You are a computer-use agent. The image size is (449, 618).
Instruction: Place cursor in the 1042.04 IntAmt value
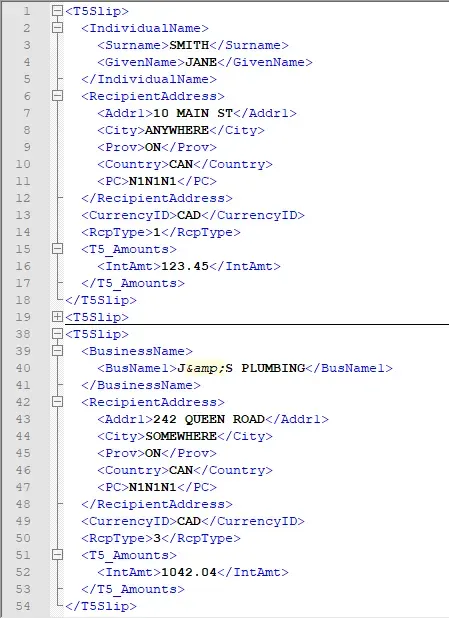(x=189, y=572)
